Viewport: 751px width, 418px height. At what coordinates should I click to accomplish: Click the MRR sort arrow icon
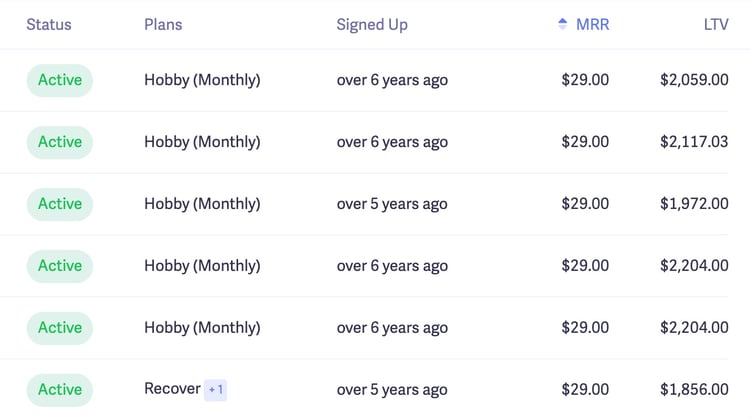click(563, 24)
